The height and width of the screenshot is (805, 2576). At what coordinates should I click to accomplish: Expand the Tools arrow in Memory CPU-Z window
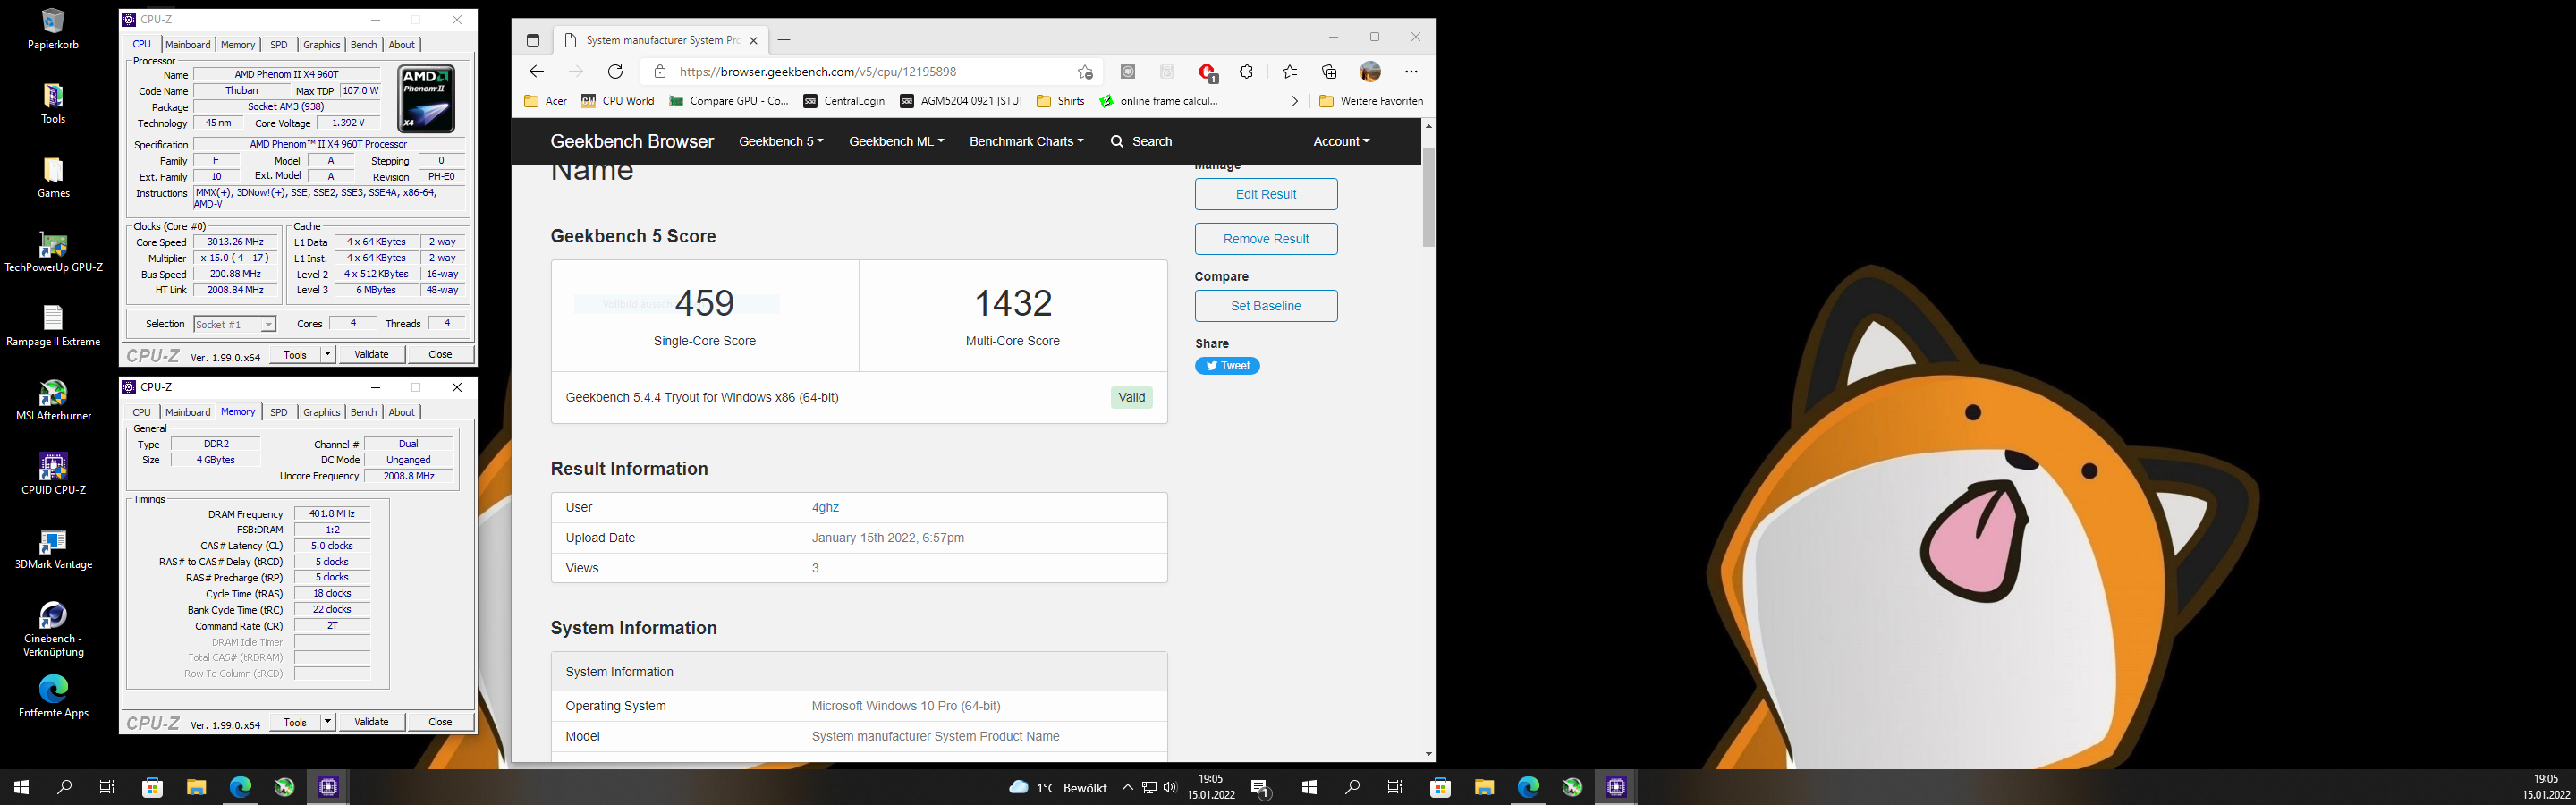[327, 722]
